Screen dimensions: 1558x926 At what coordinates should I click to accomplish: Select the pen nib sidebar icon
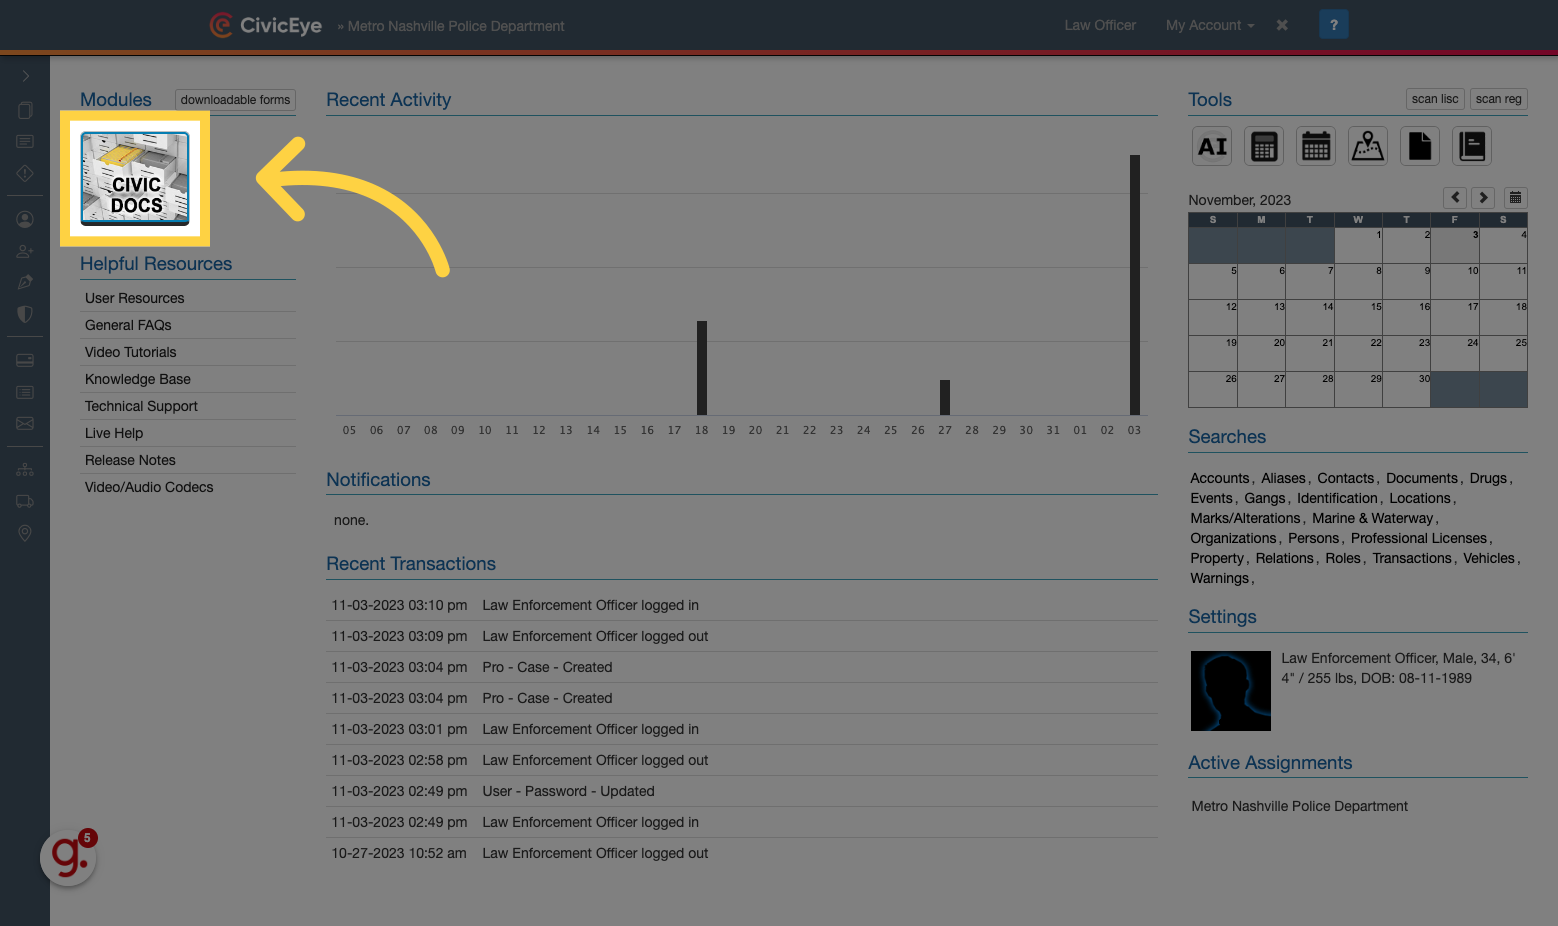pyautogui.click(x=25, y=282)
